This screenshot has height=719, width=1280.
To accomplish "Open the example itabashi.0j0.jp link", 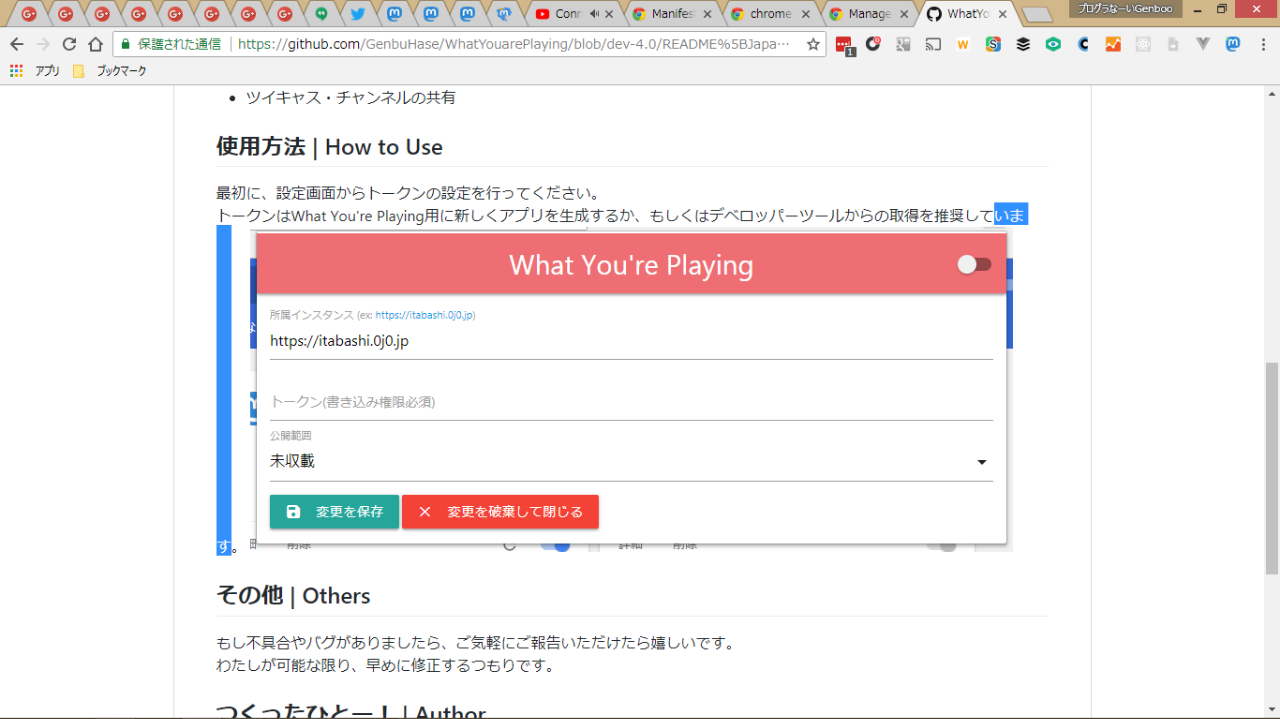I will pyautogui.click(x=425, y=315).
